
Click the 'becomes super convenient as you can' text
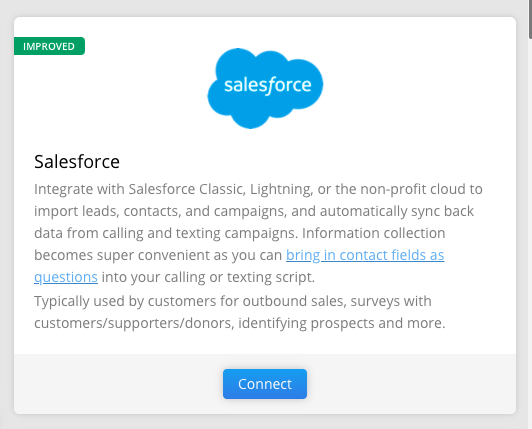pos(158,255)
